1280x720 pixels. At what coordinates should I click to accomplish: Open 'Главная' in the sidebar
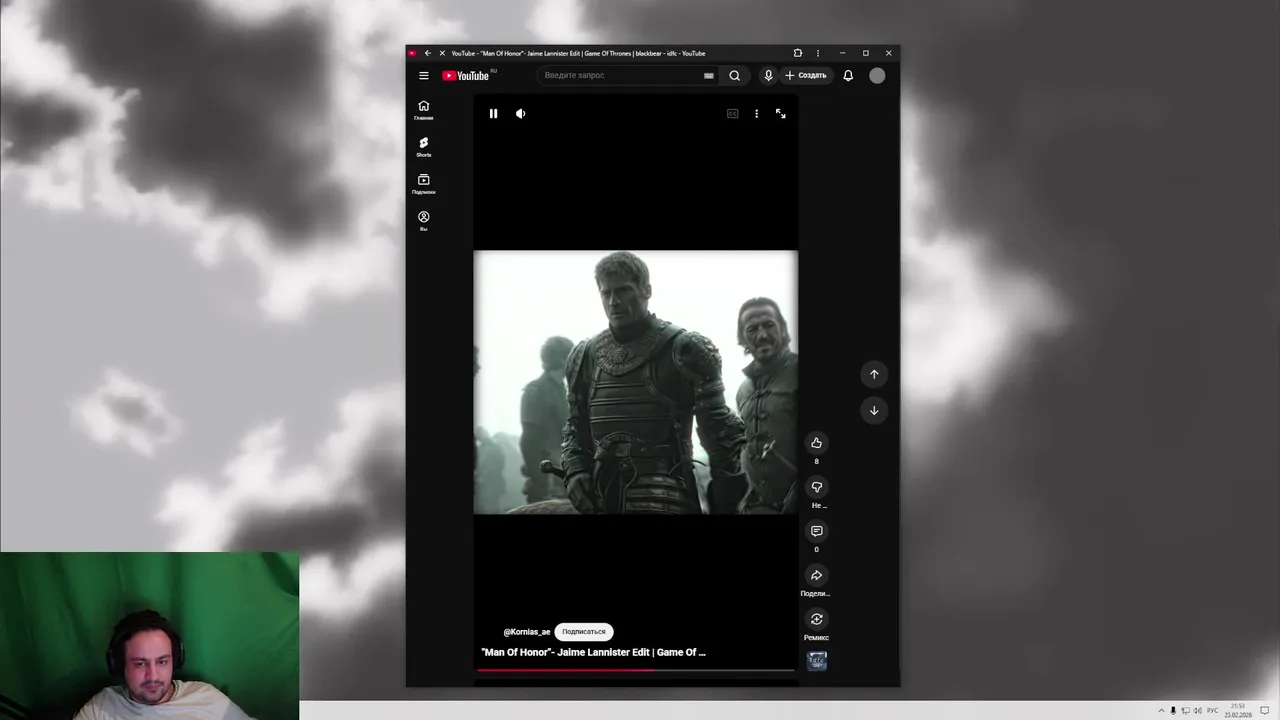point(424,110)
